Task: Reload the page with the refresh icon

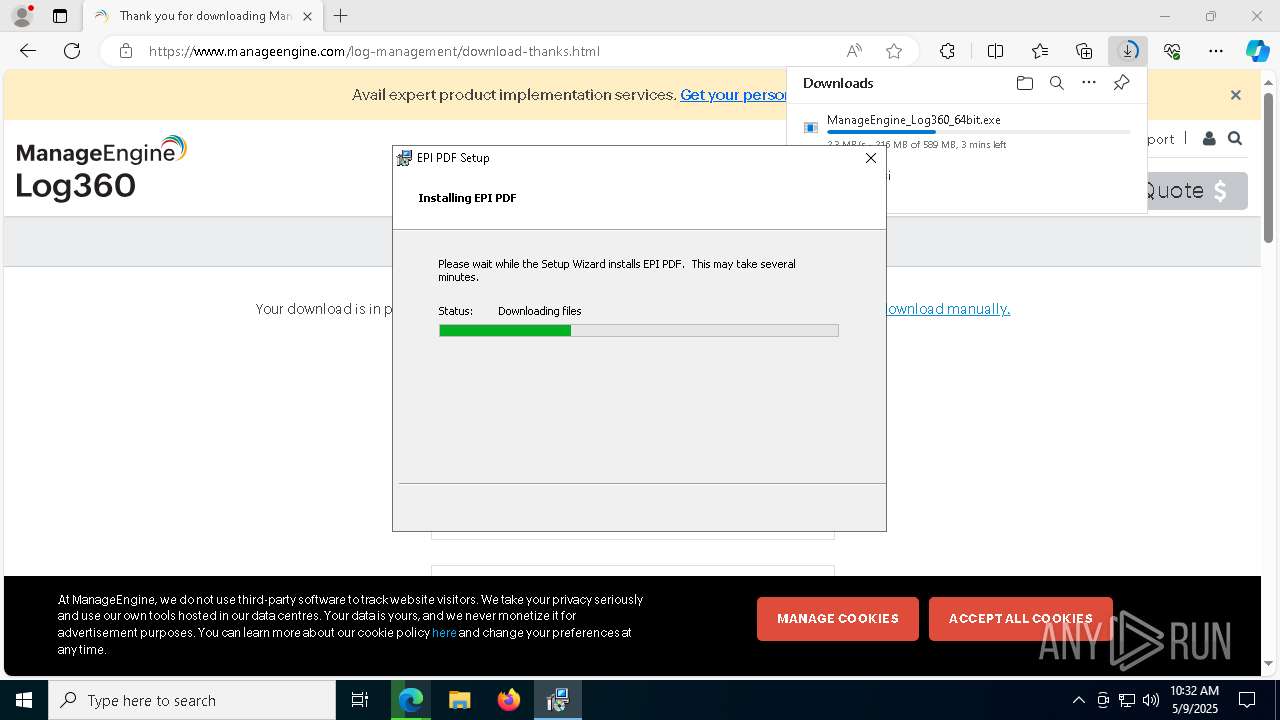Action: click(x=72, y=51)
